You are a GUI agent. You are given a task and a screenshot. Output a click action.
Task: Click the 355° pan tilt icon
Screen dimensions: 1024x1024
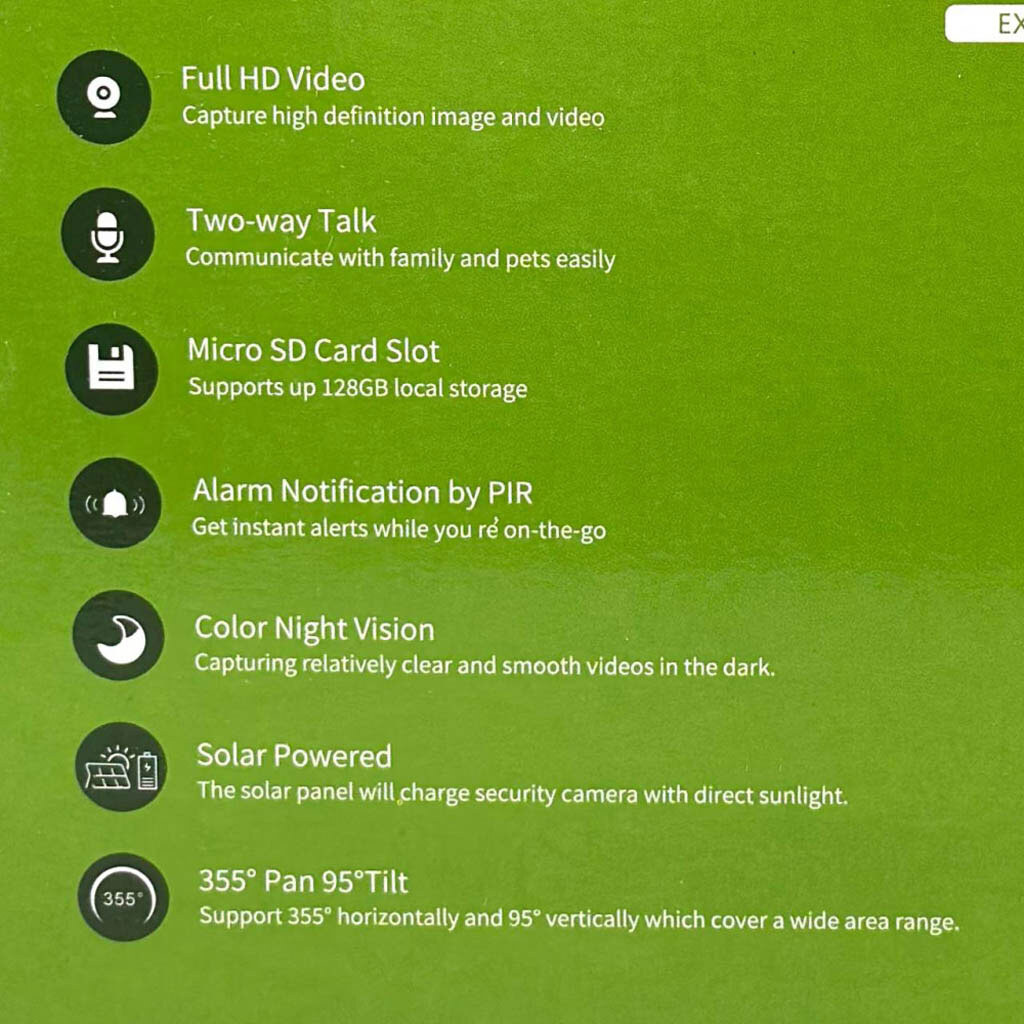click(123, 897)
